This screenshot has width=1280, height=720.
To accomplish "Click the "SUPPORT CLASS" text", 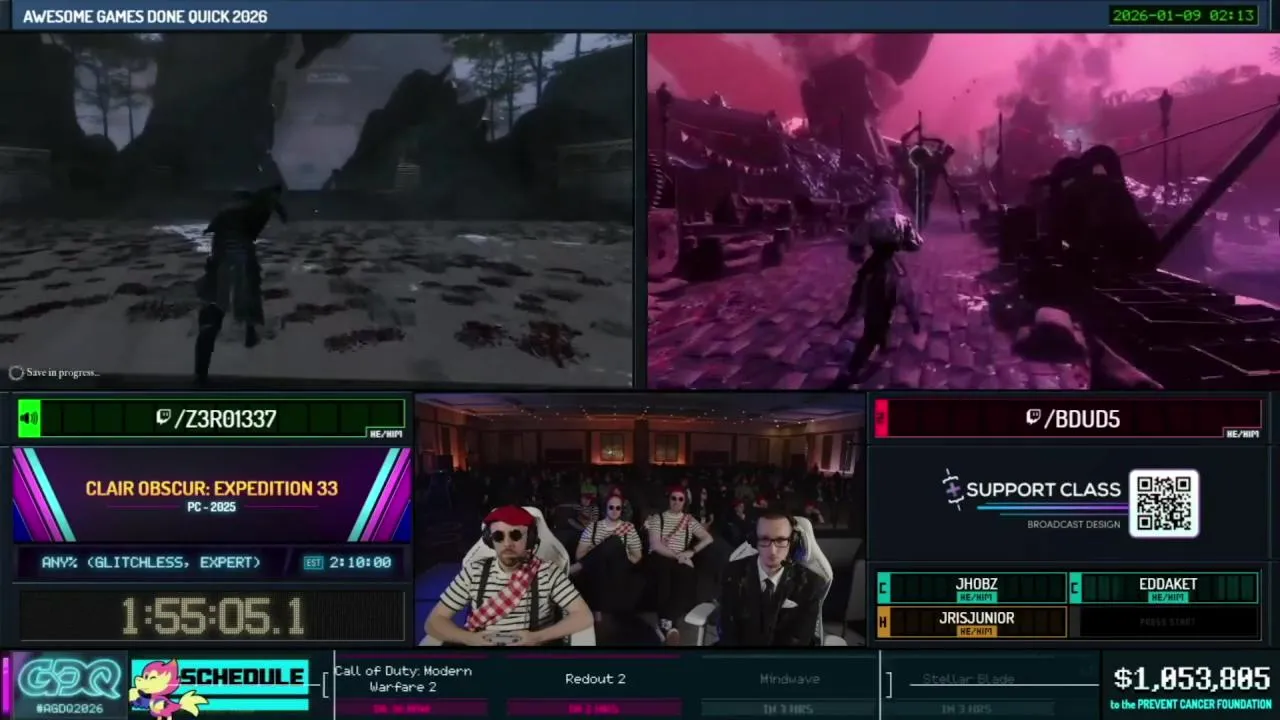I will point(1043,490).
